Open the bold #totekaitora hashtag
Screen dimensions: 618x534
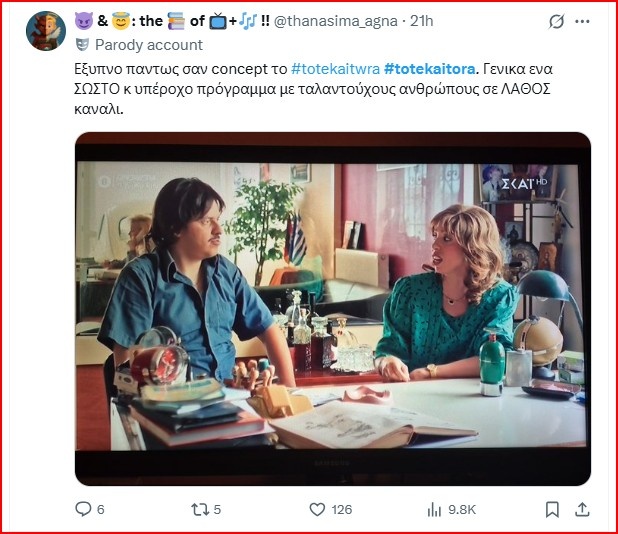click(429, 69)
